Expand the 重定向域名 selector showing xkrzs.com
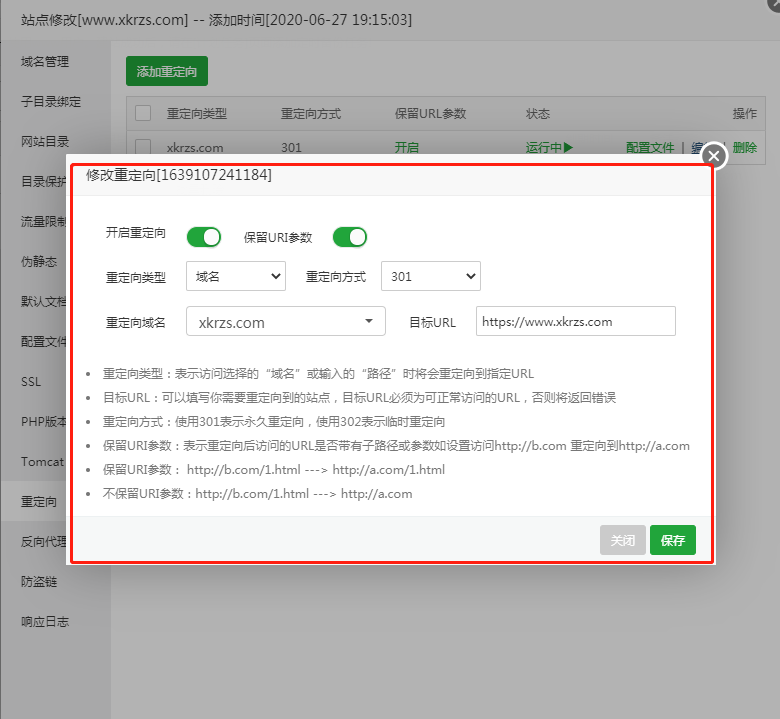 [286, 321]
